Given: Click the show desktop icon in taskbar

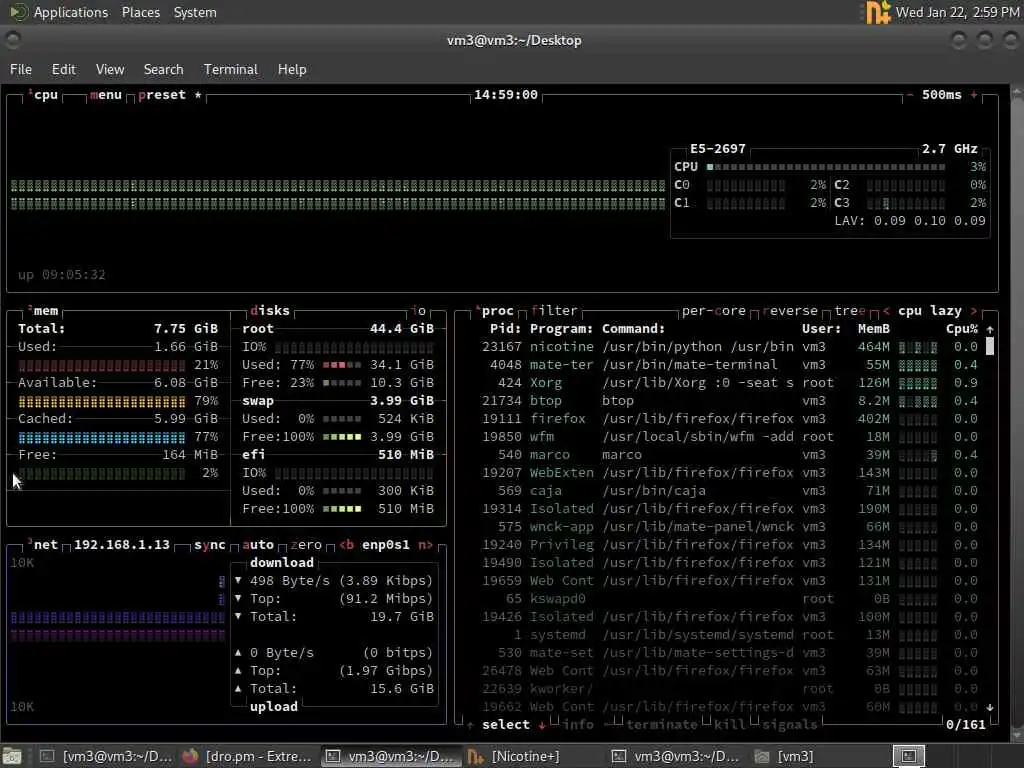Looking at the screenshot, I should tap(12, 756).
